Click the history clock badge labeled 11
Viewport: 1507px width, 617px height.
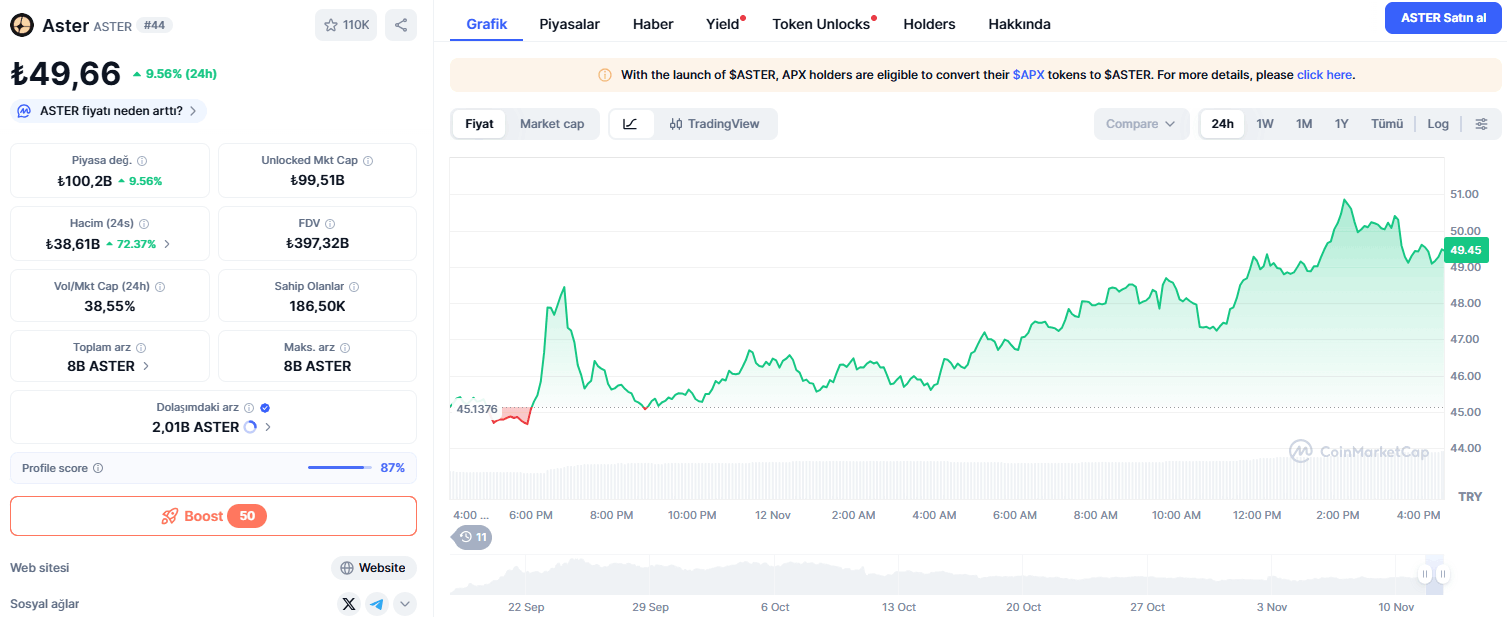tap(472, 537)
